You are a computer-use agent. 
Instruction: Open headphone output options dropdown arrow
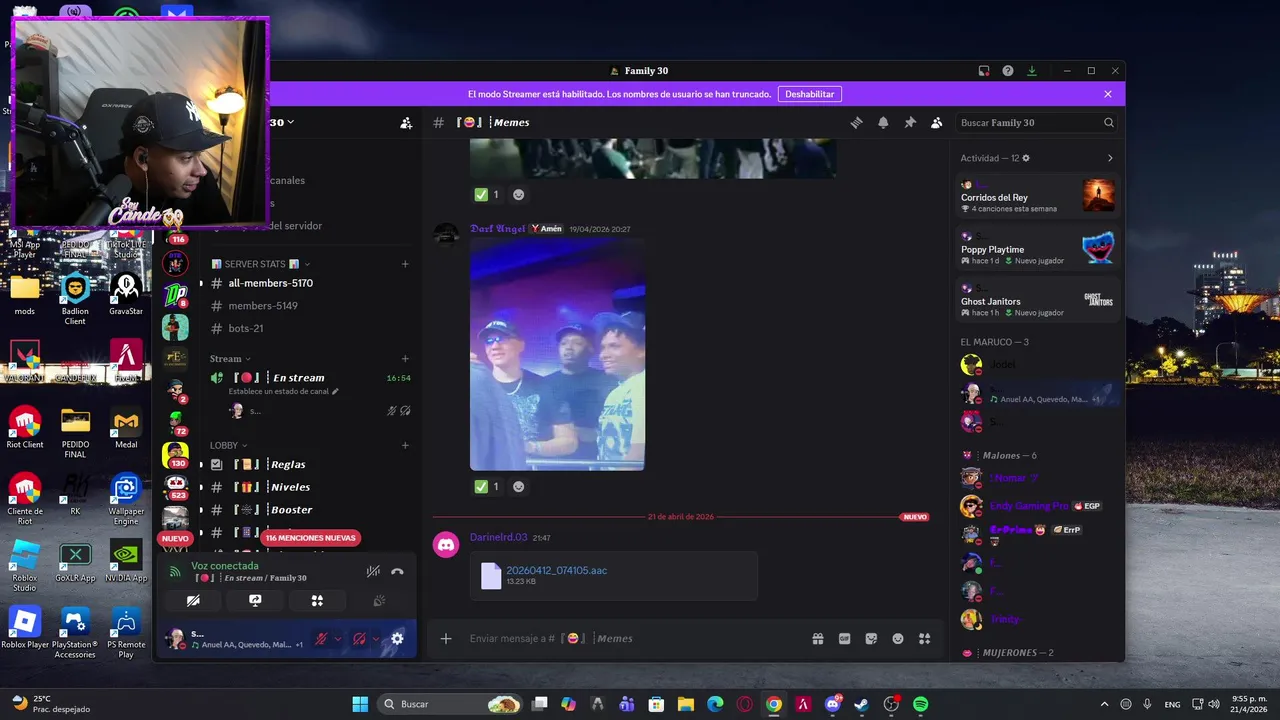(x=376, y=639)
